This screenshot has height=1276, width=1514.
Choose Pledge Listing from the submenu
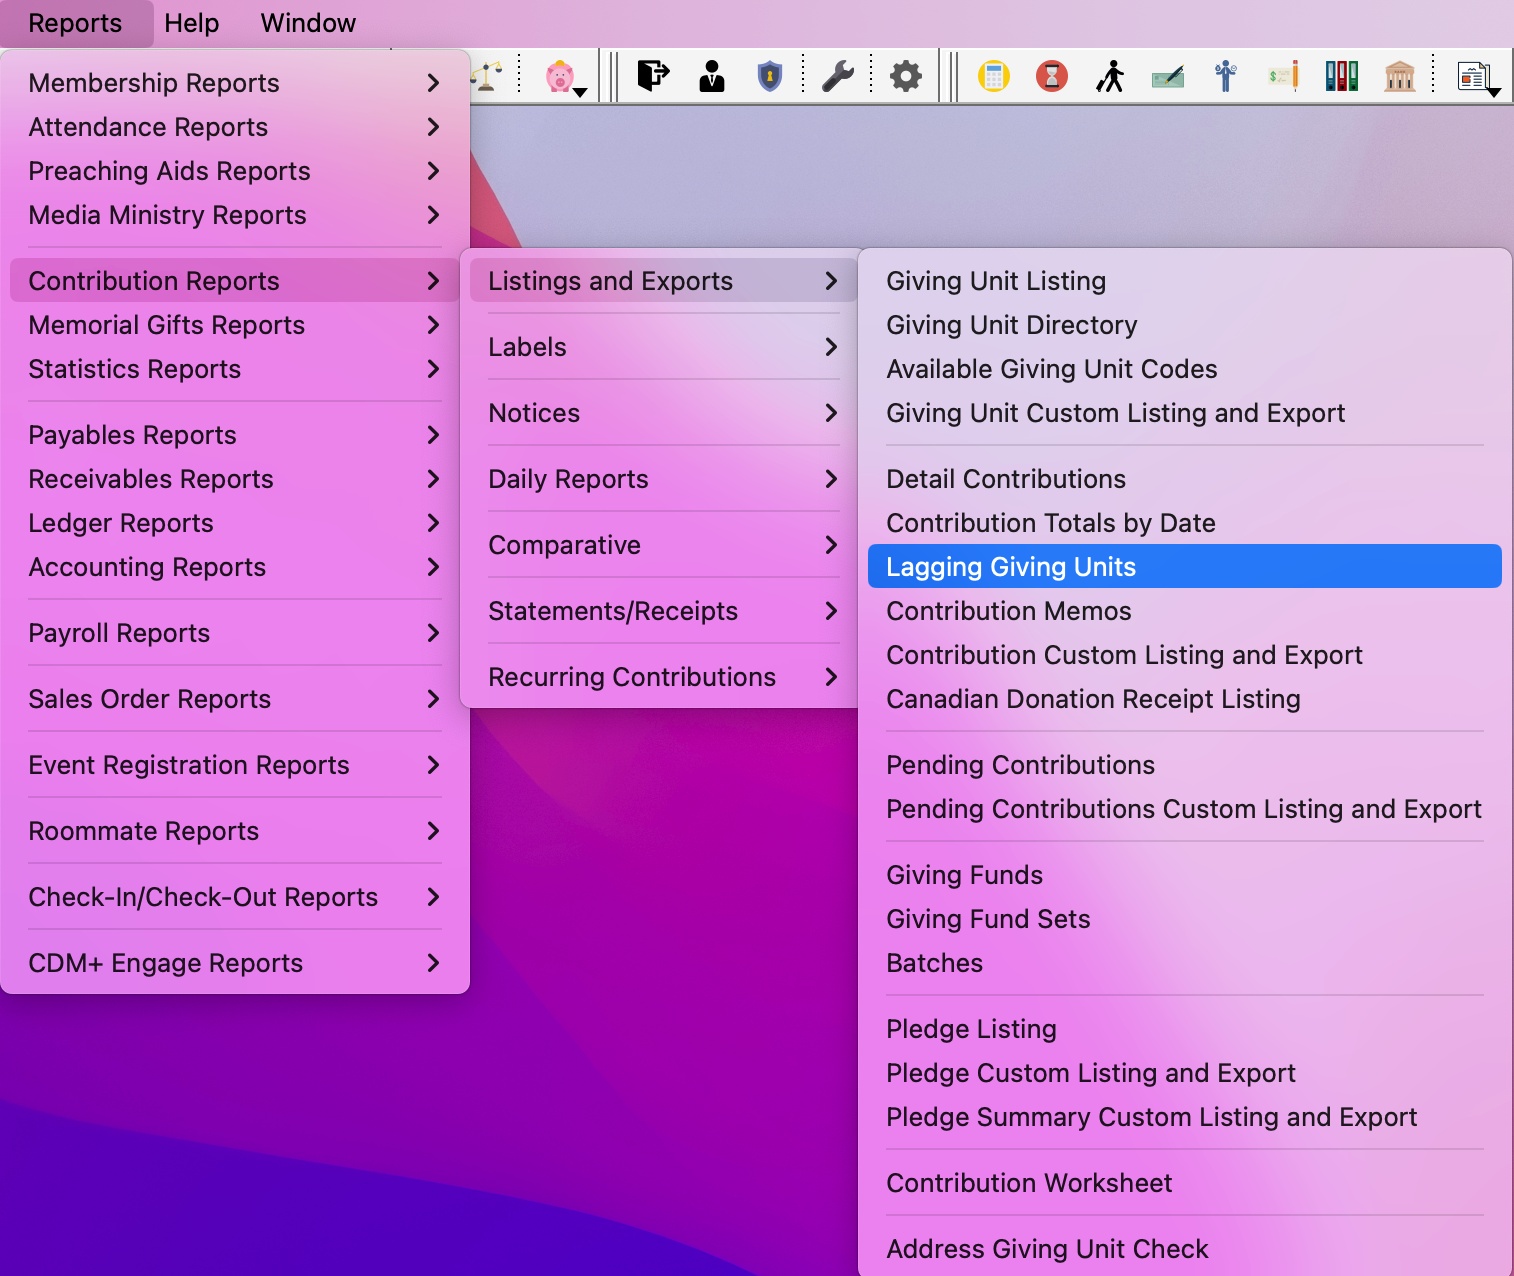pos(971,1029)
